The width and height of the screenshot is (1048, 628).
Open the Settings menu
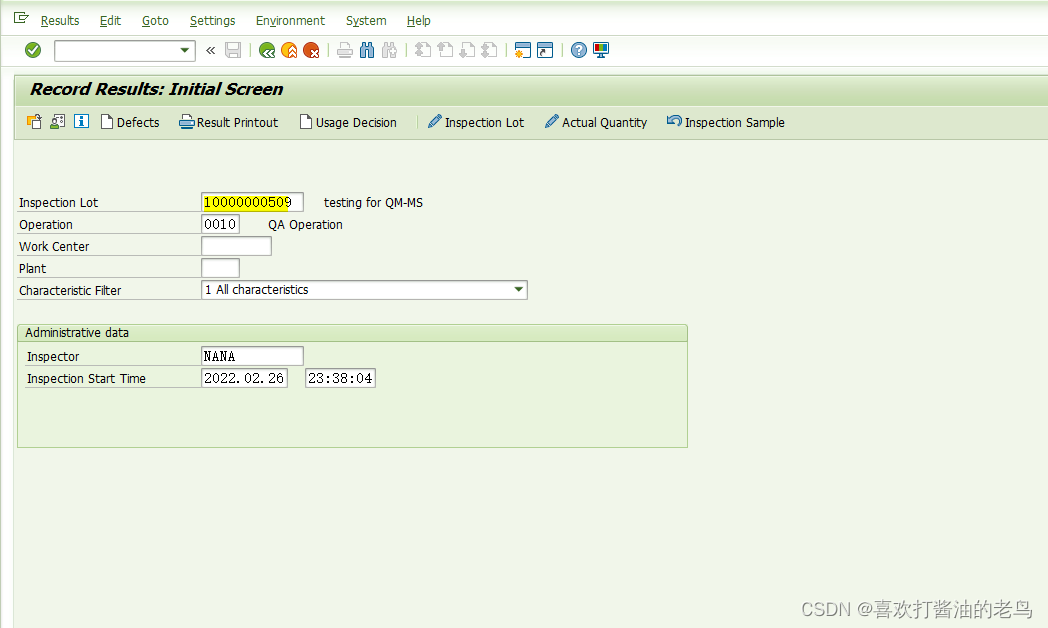point(213,21)
